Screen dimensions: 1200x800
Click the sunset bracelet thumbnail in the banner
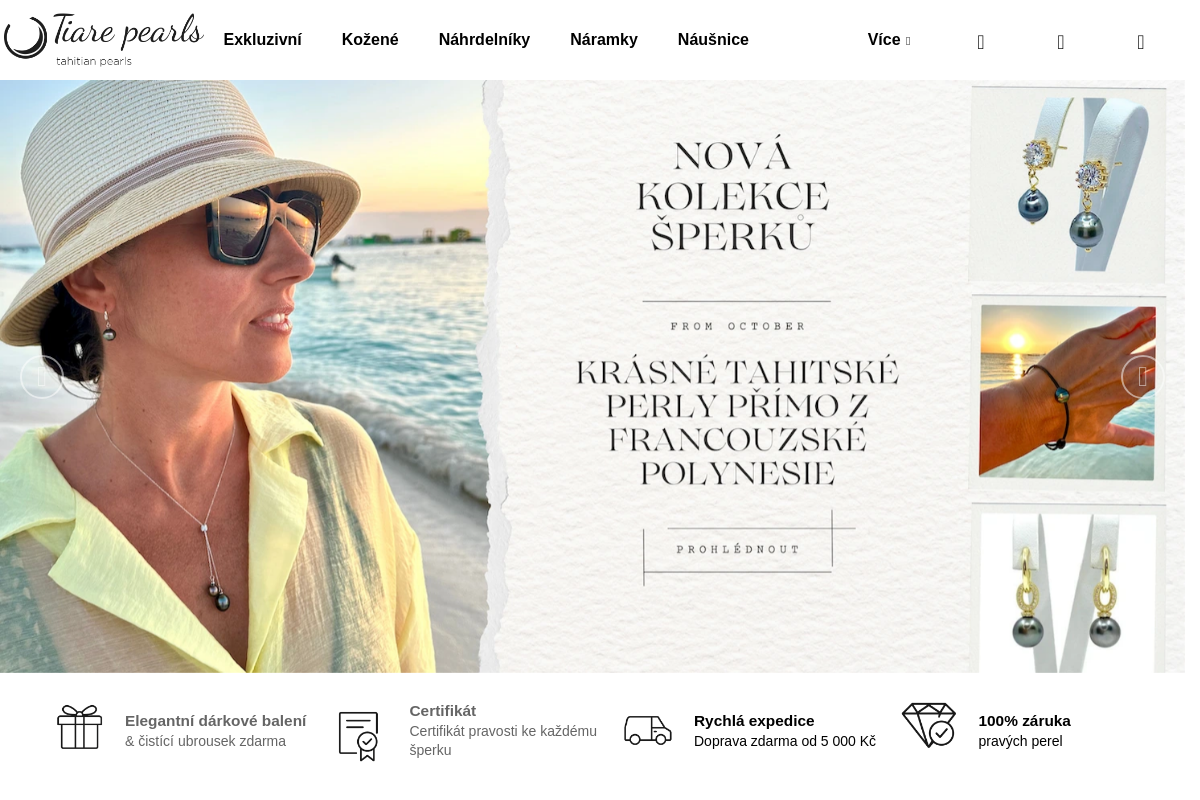(1067, 393)
